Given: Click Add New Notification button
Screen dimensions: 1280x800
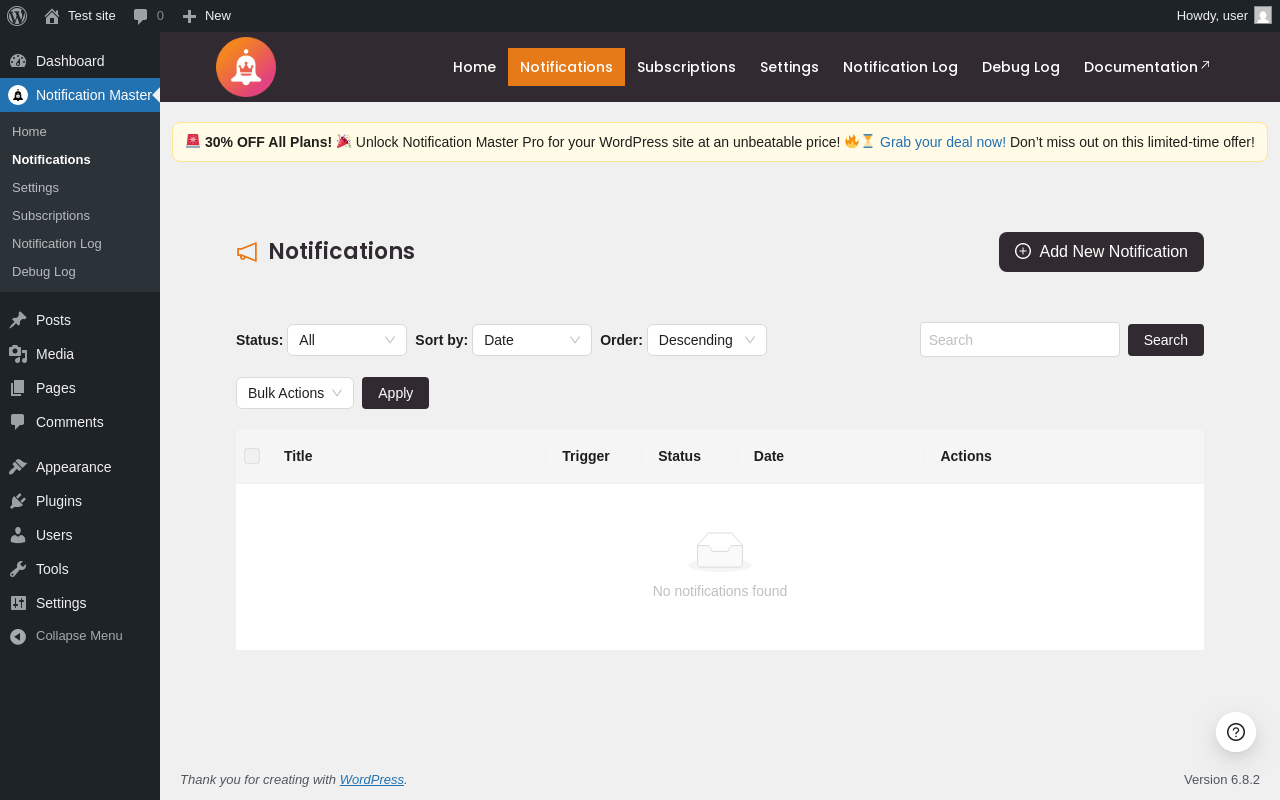Looking at the screenshot, I should [x=1101, y=252].
